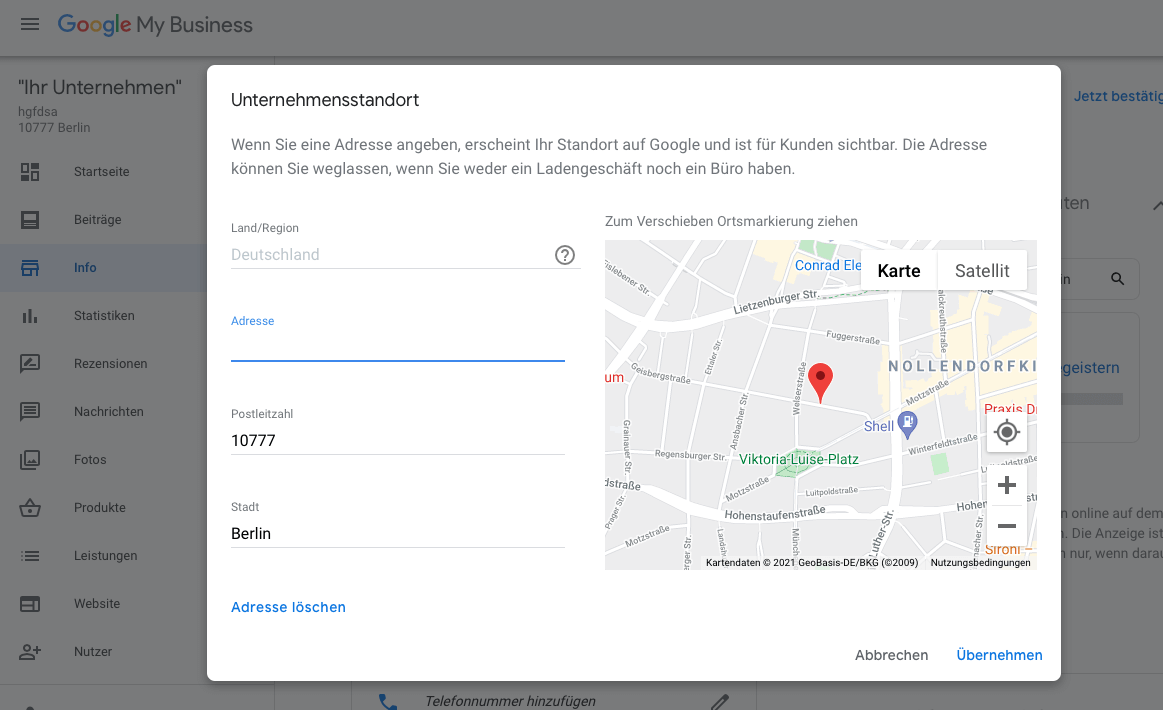Click Telefonnummer hinzufügen text

coord(510,701)
